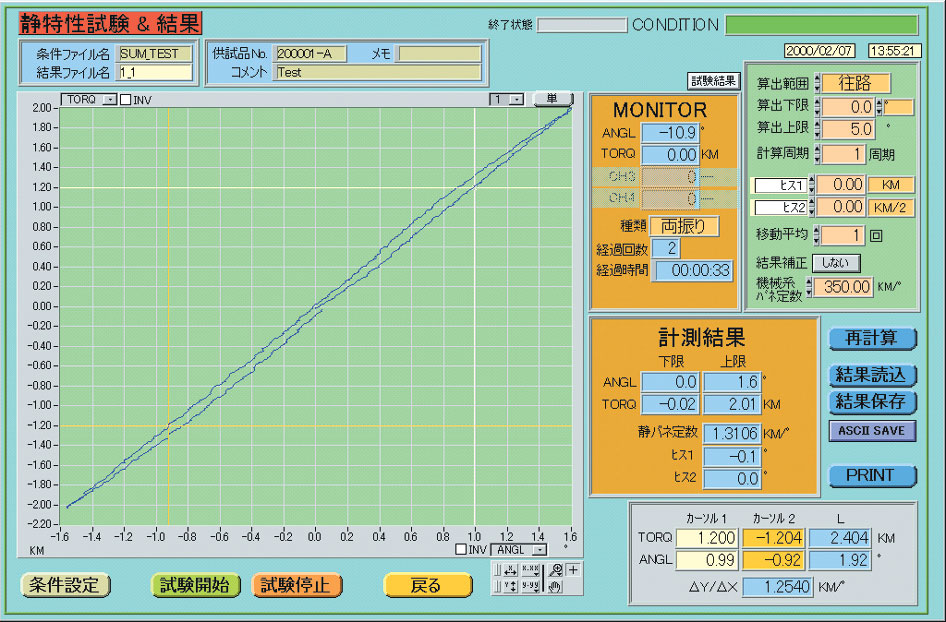Viewport: 946px width, 622px height.
Task: Toggle the 結果補正 しない switch
Action: [836, 263]
